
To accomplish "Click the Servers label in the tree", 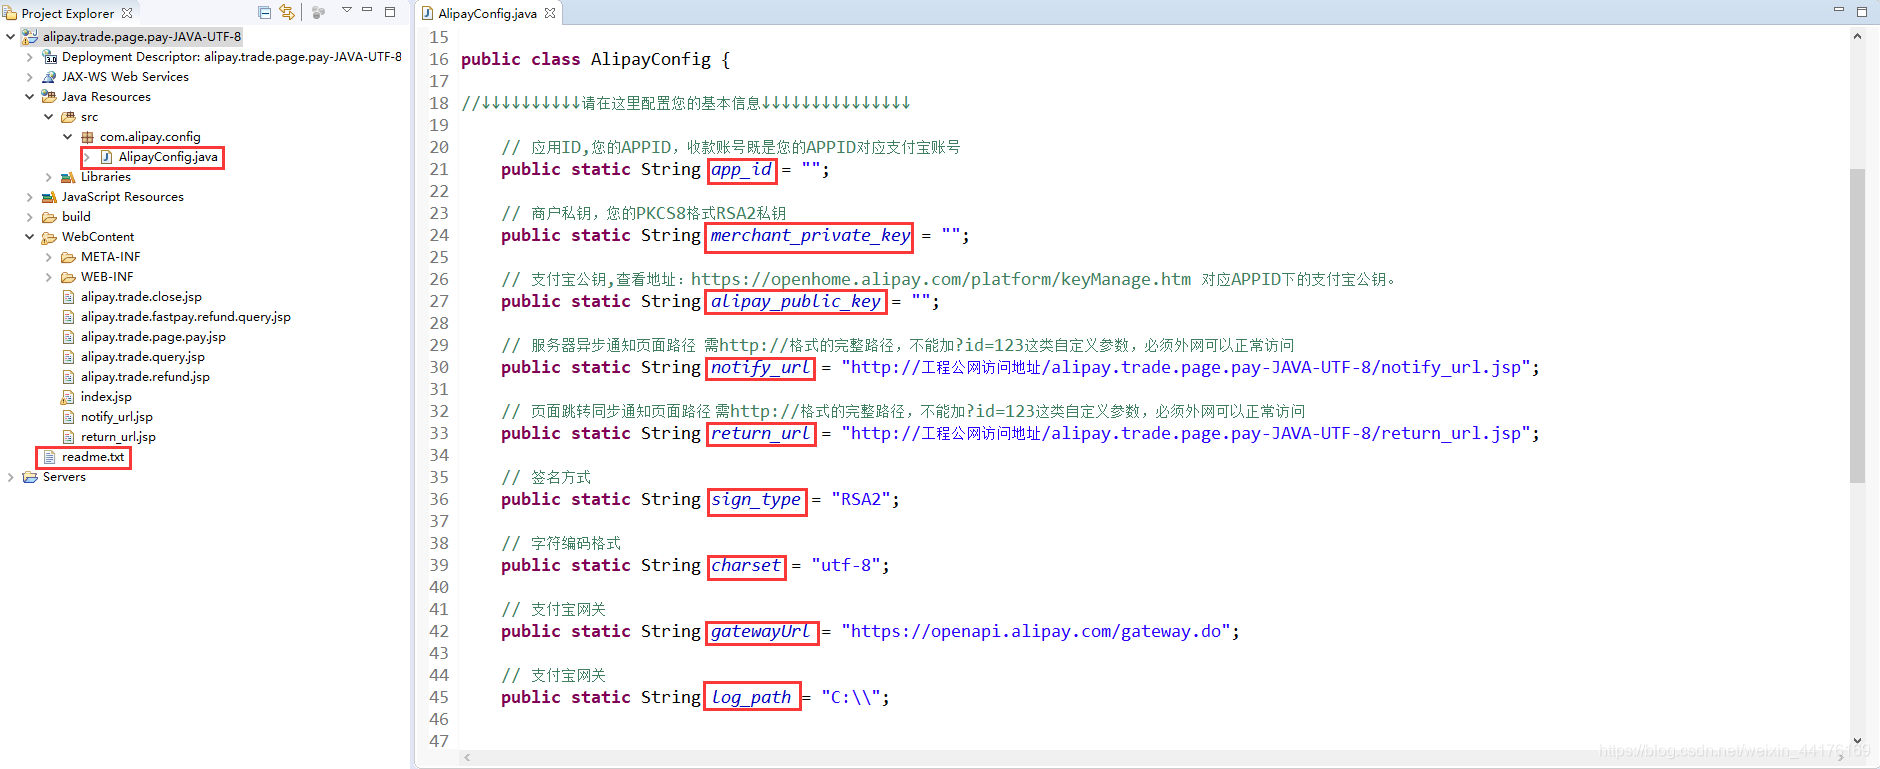I will click(64, 477).
